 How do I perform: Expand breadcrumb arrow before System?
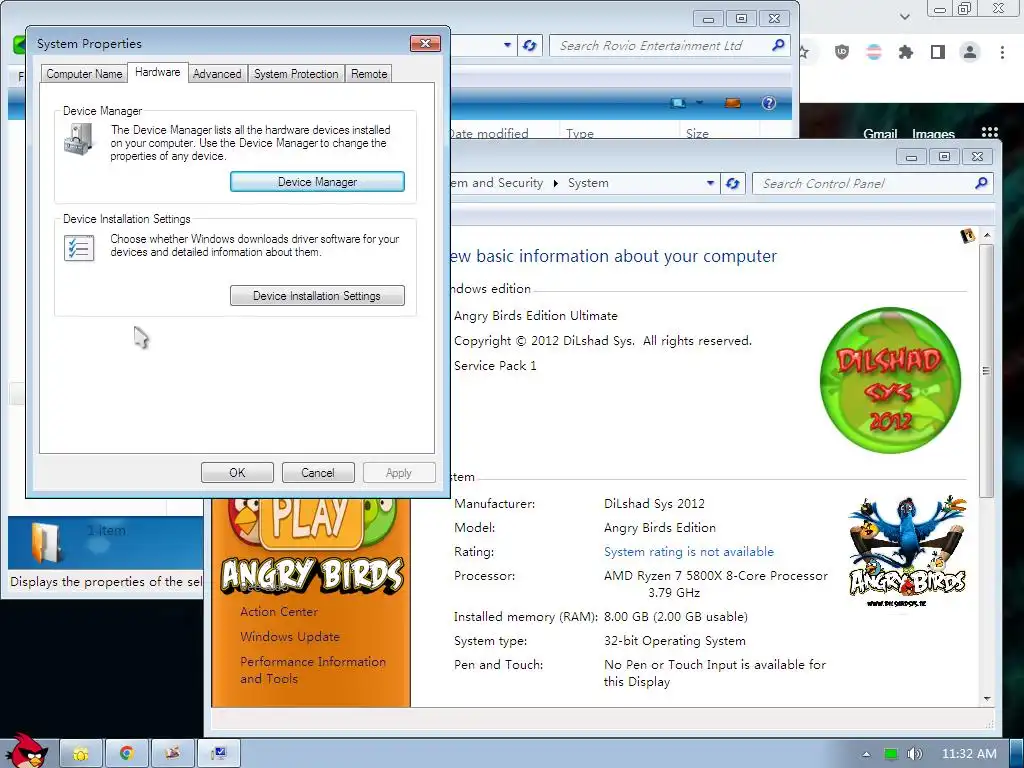(x=556, y=184)
